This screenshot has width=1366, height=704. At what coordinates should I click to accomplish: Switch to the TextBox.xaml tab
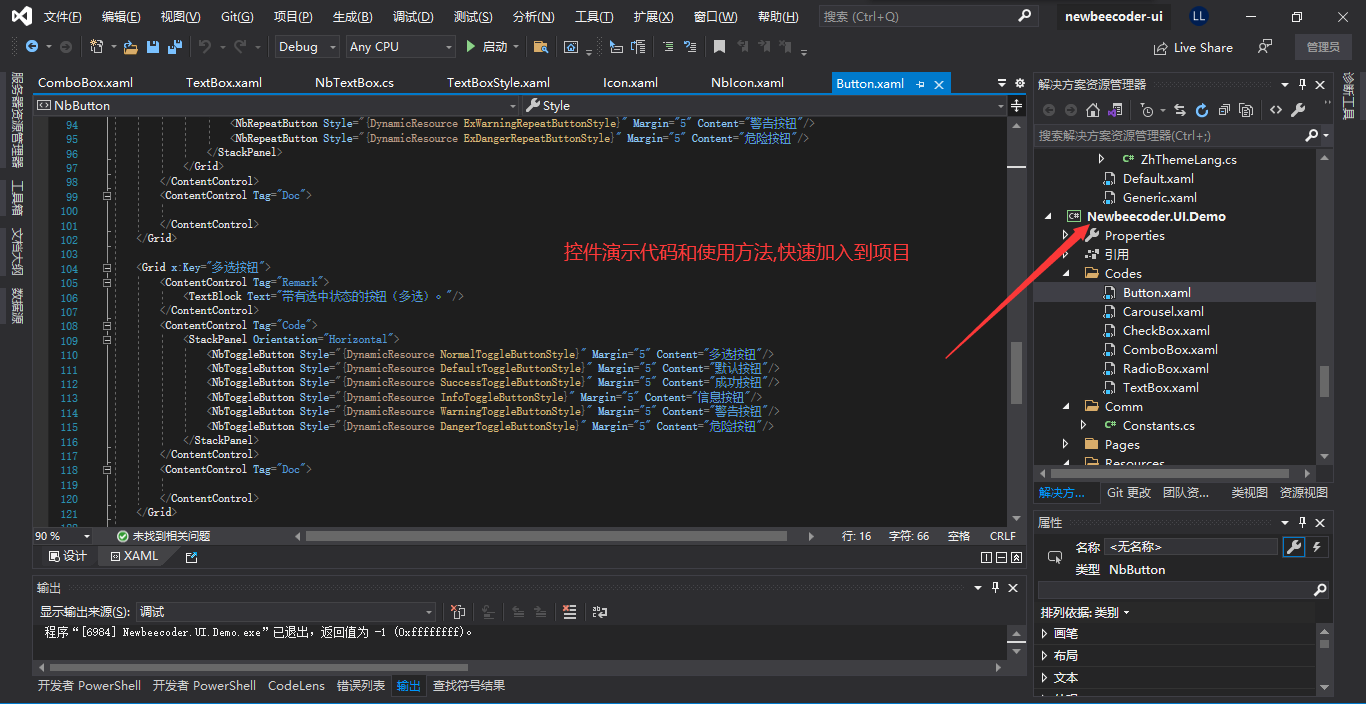click(x=224, y=83)
